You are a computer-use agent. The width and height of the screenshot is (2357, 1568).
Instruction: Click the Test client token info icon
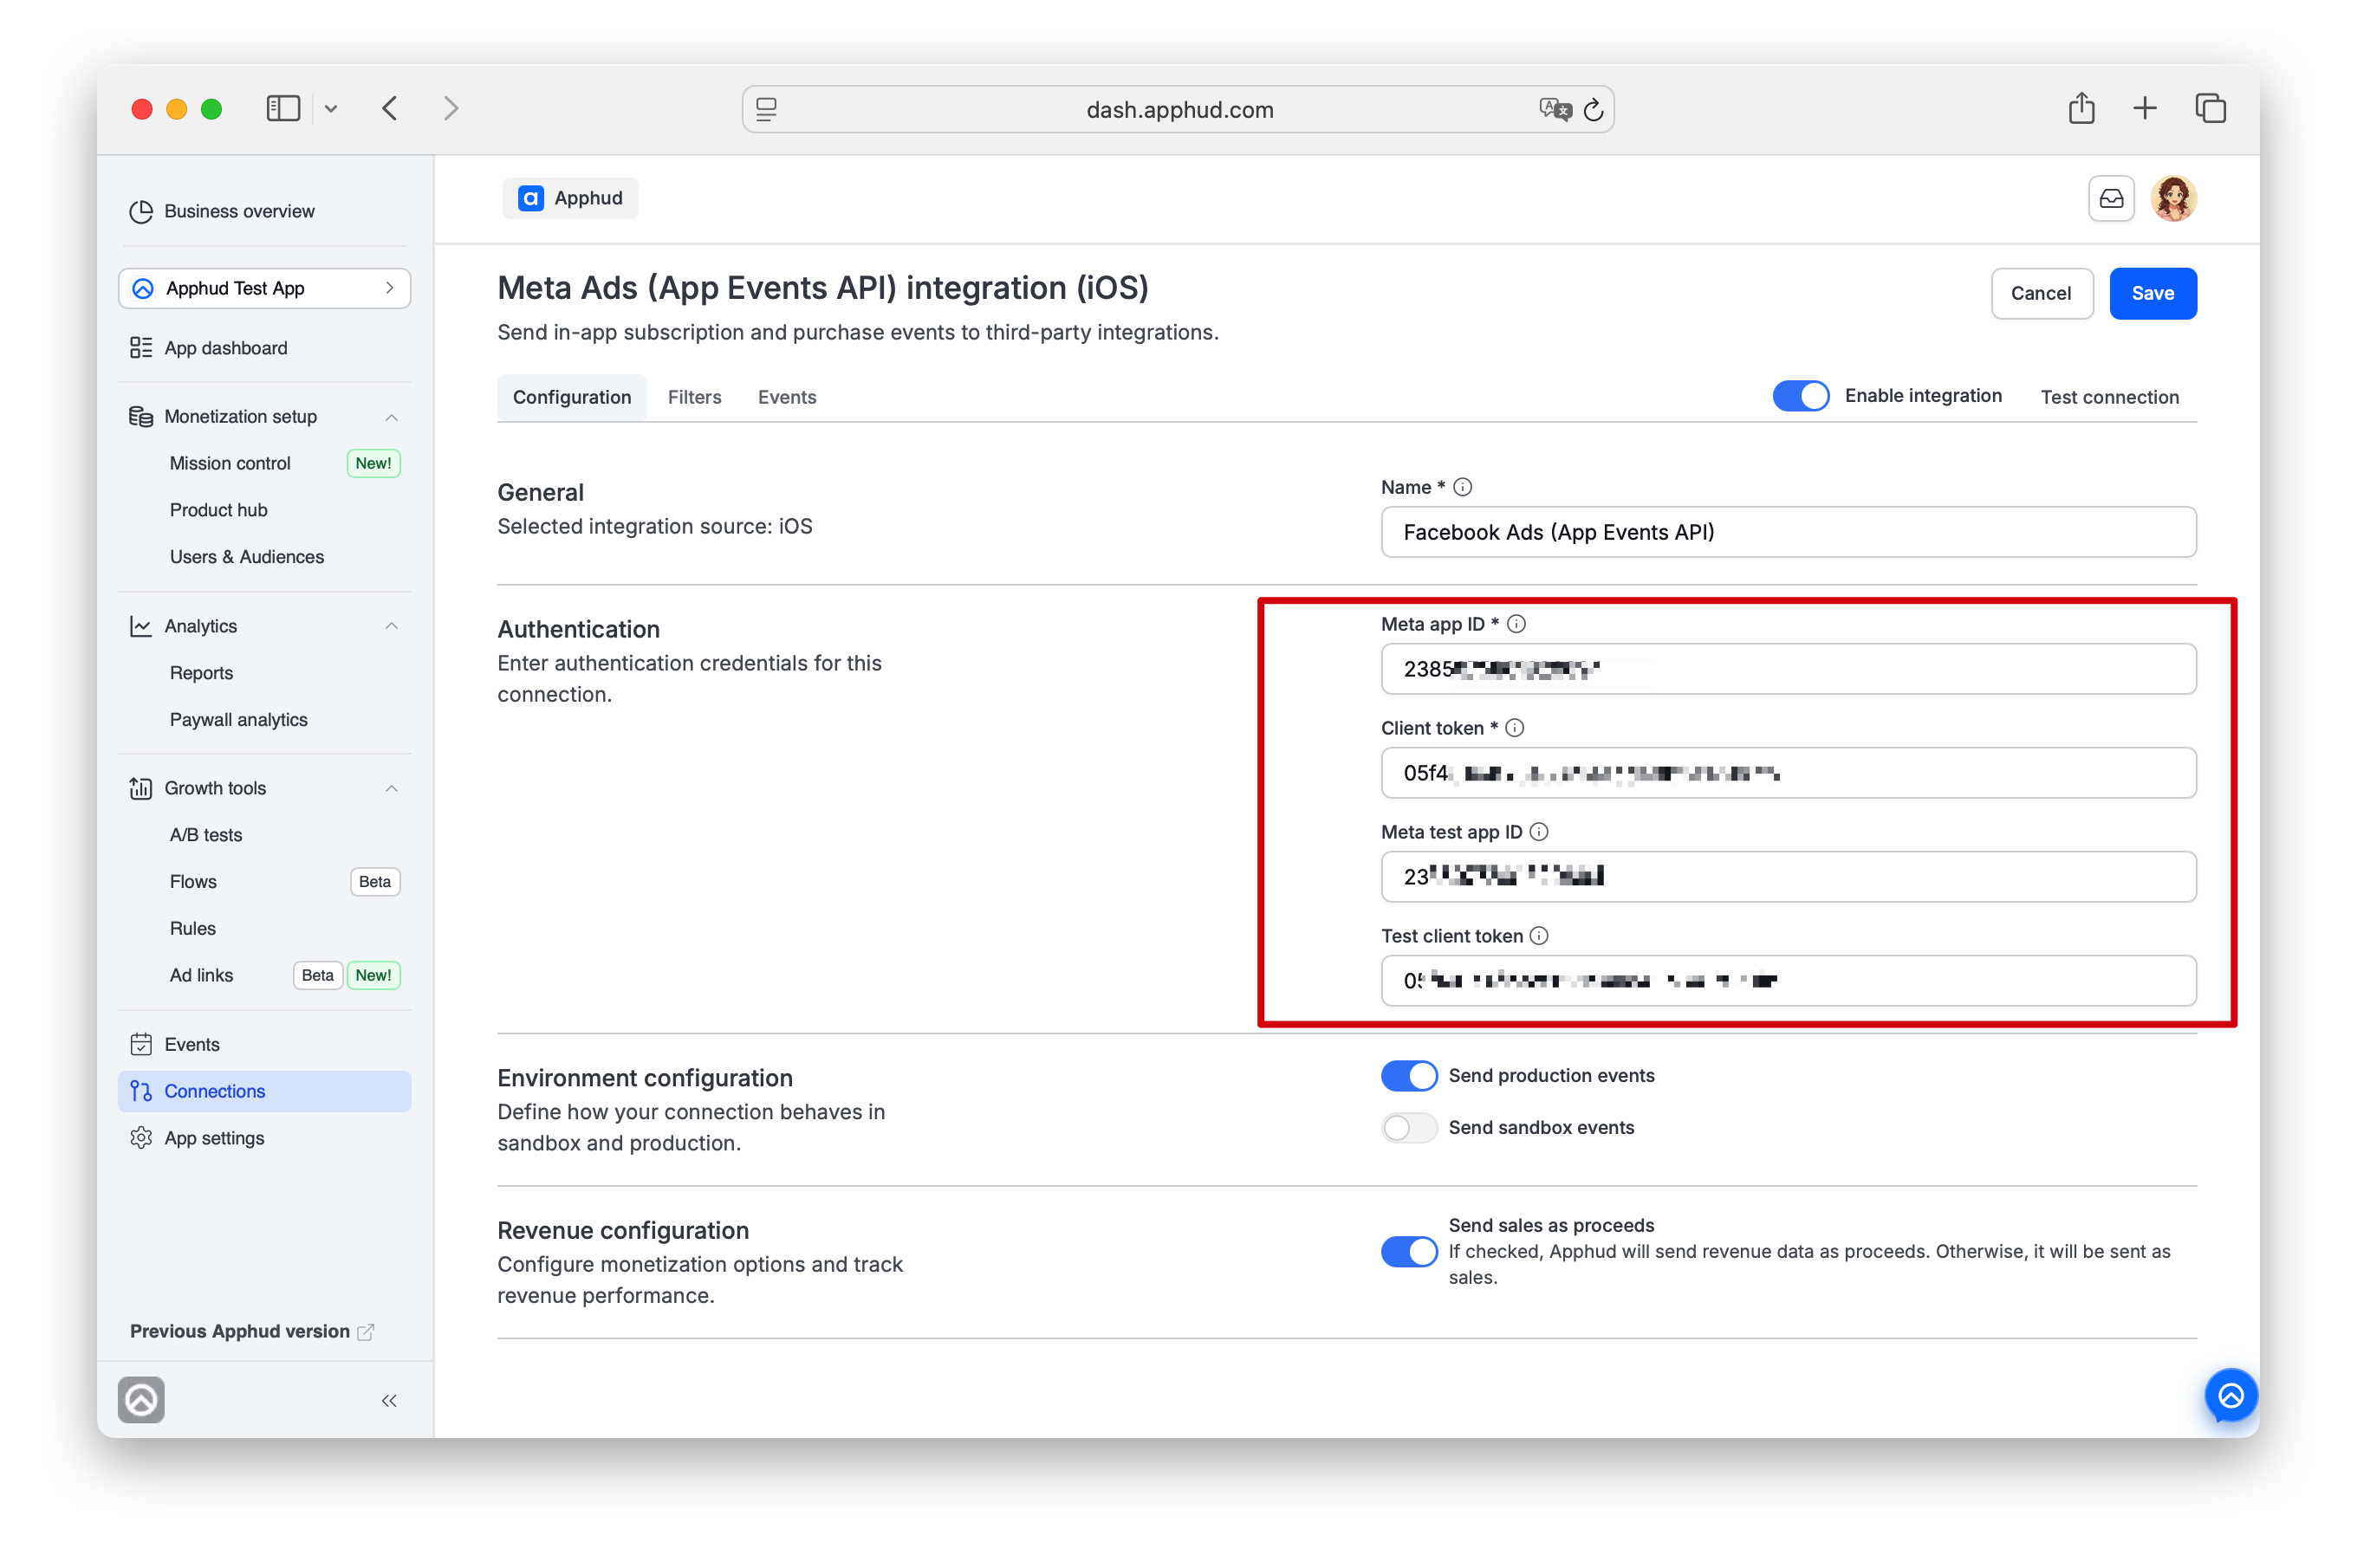[1539, 936]
